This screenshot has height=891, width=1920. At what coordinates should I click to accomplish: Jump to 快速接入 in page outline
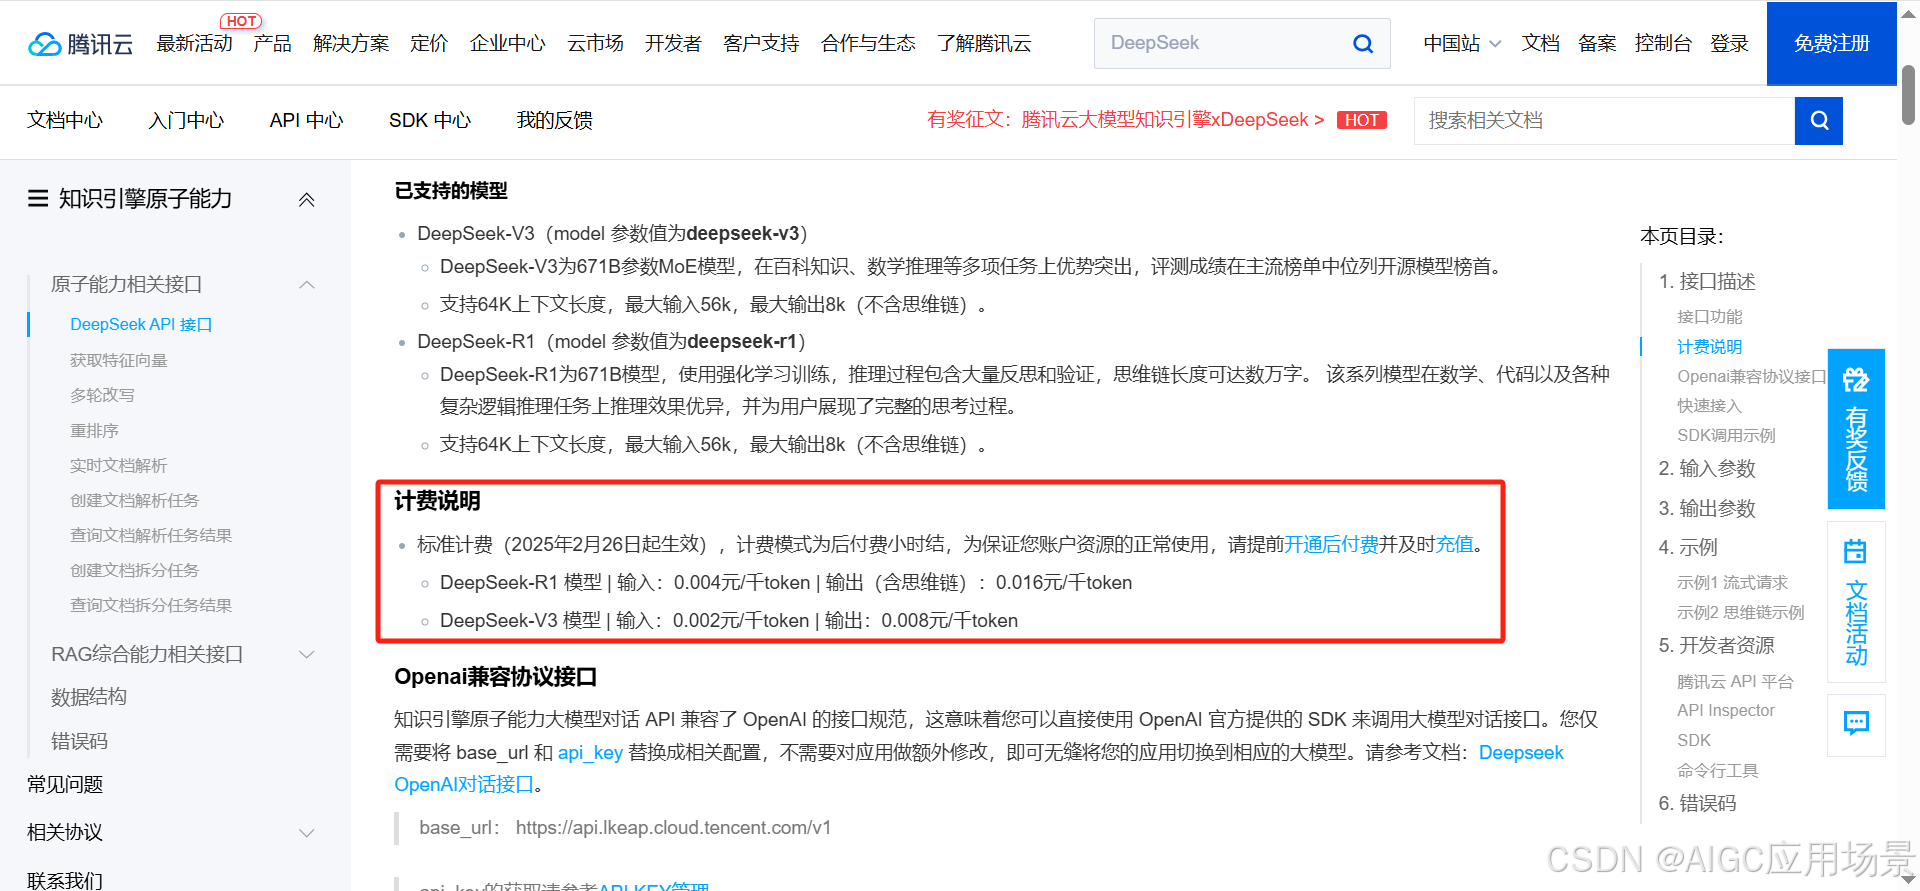coord(1709,406)
